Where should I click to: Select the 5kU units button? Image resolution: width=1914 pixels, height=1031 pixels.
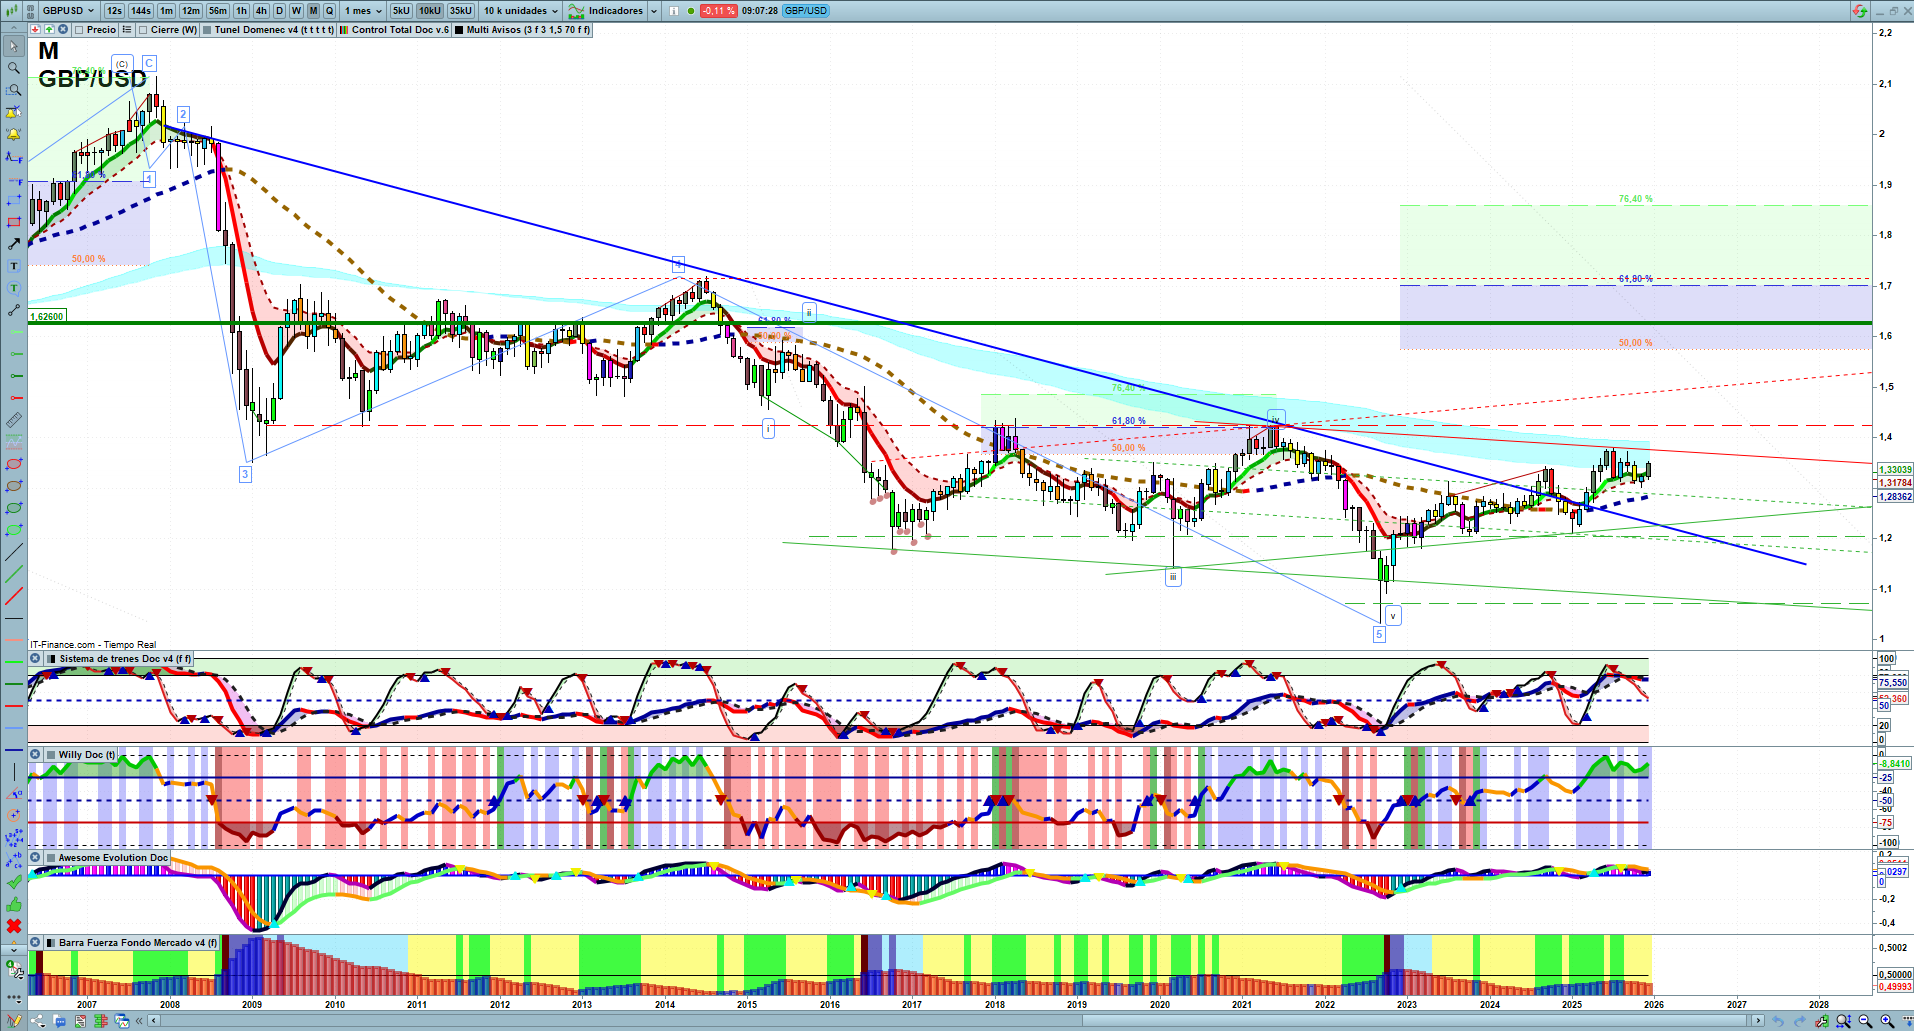coord(401,11)
